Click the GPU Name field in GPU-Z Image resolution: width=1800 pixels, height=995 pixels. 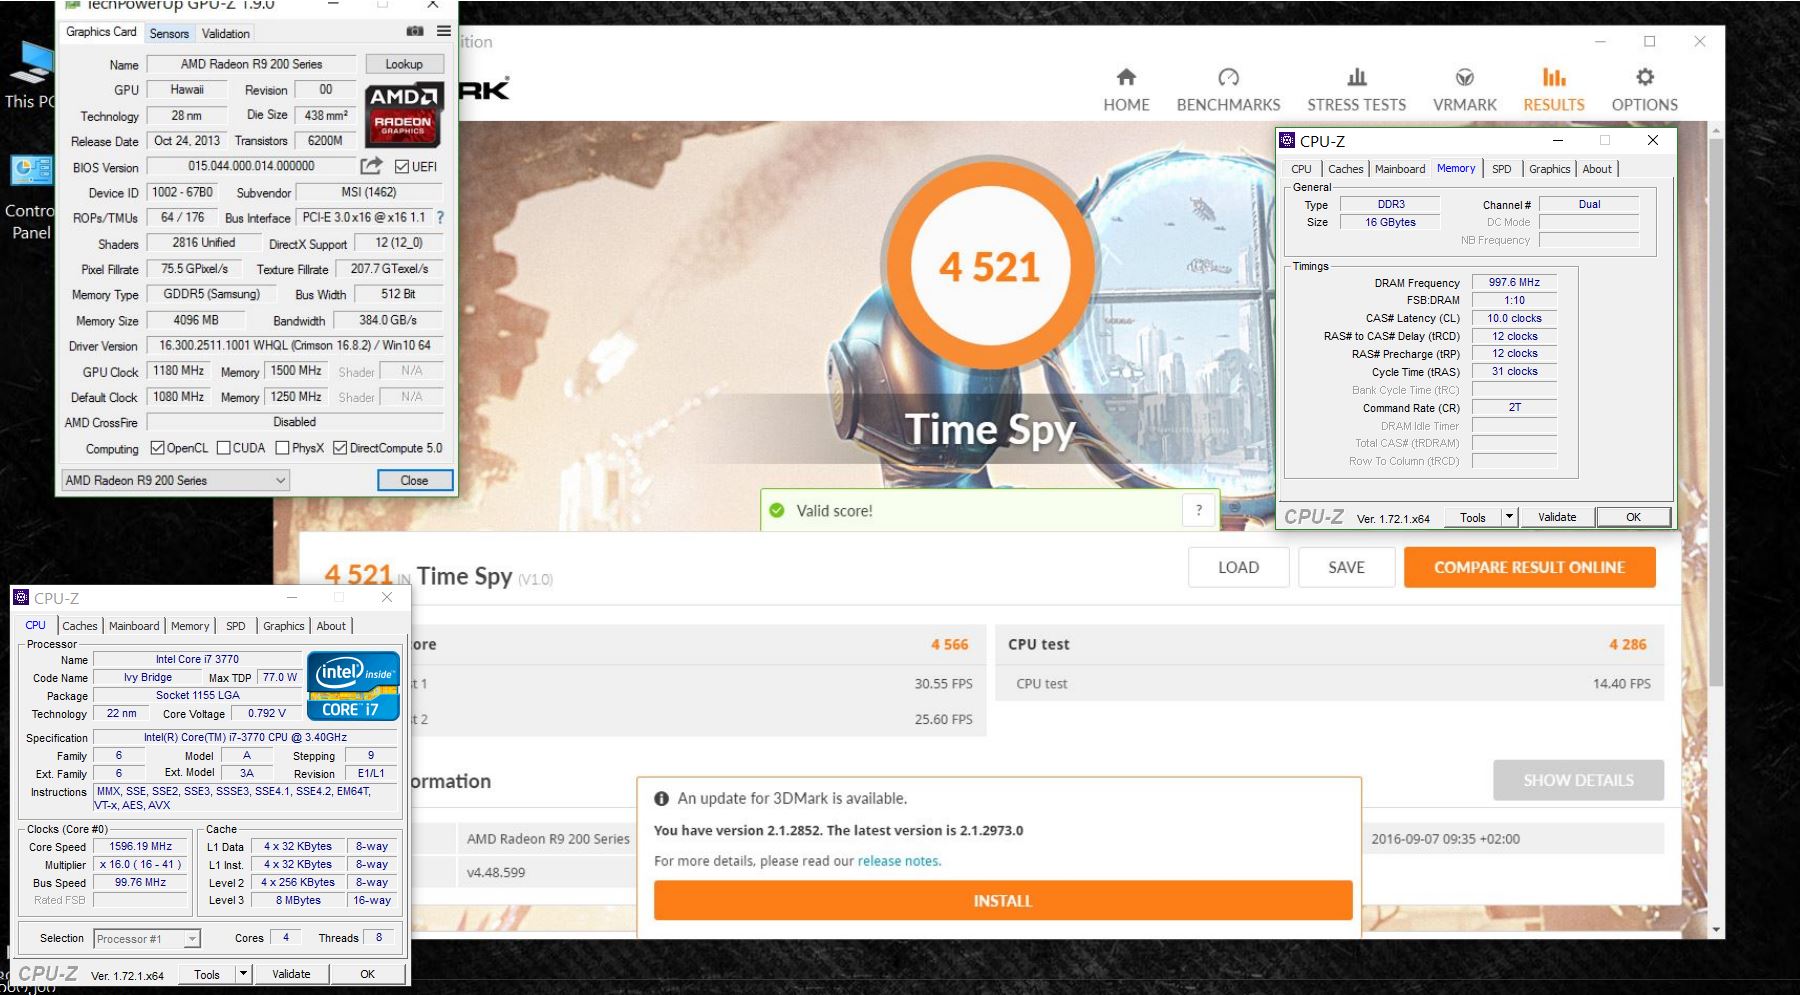coord(251,64)
